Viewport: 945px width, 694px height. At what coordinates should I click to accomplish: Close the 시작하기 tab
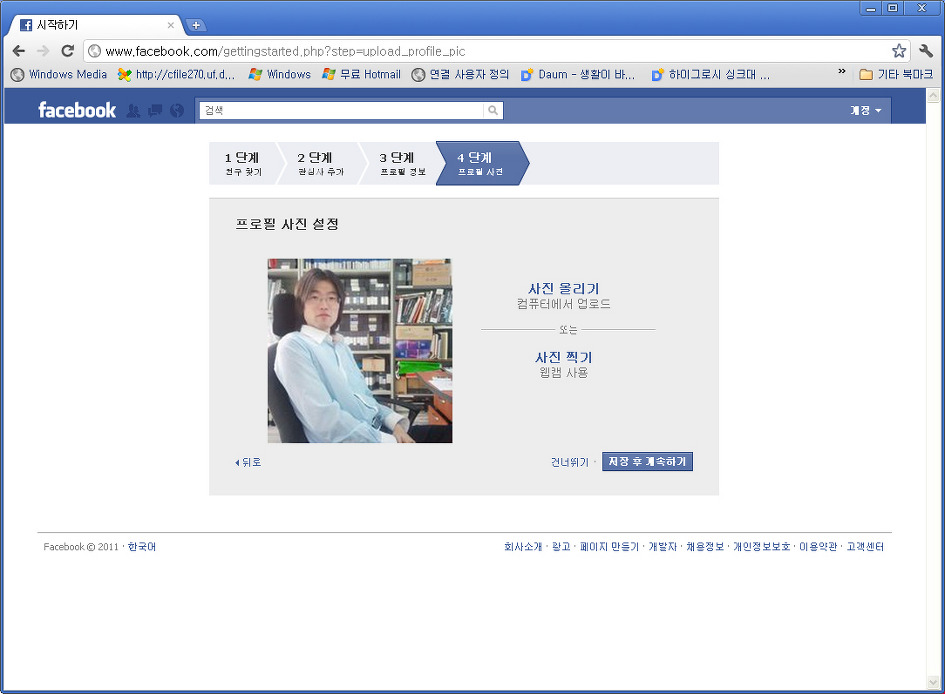tap(171, 25)
